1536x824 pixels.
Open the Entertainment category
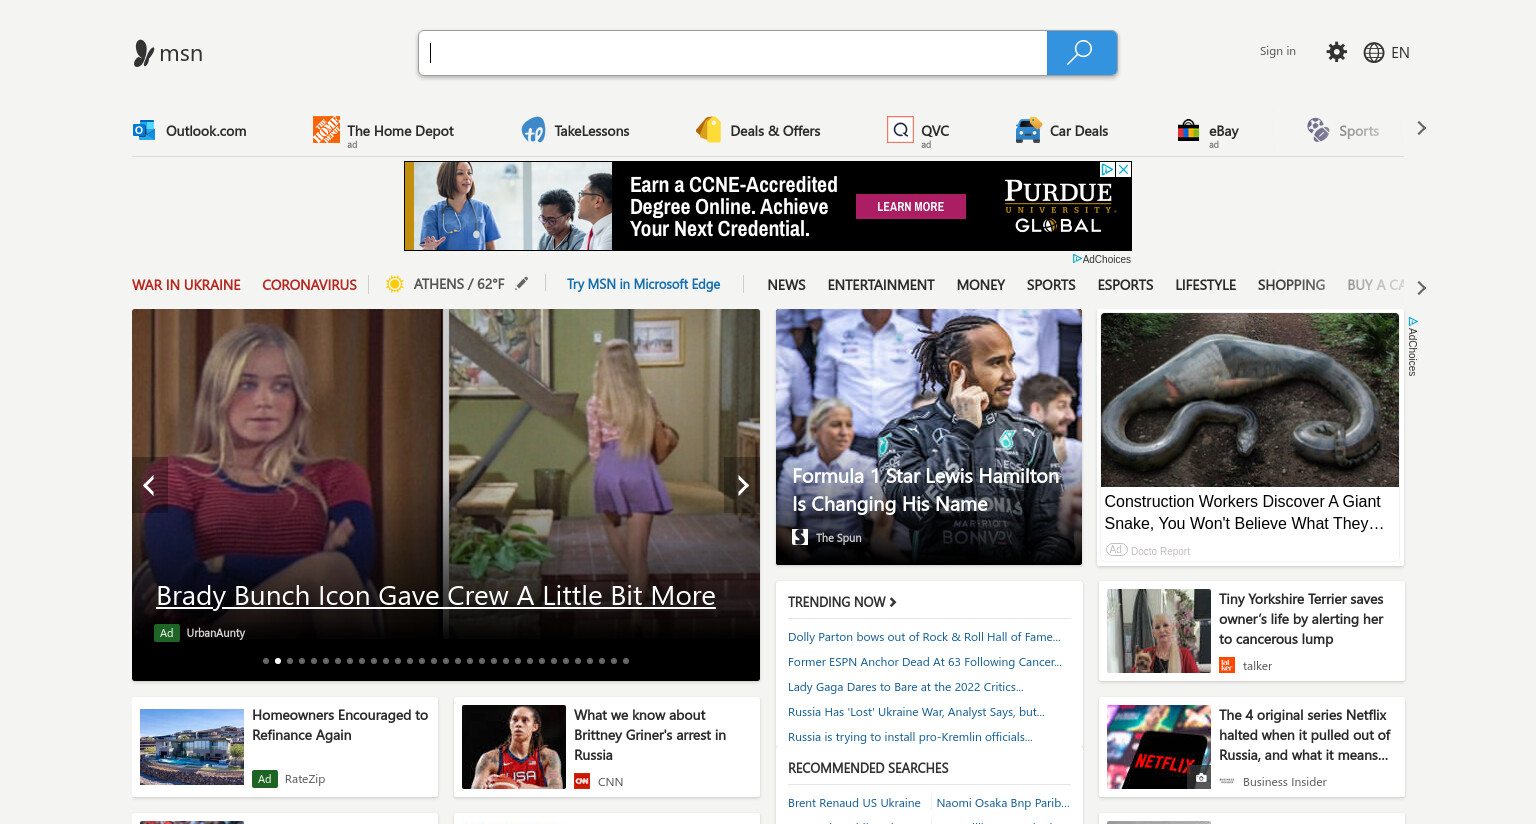[881, 285]
